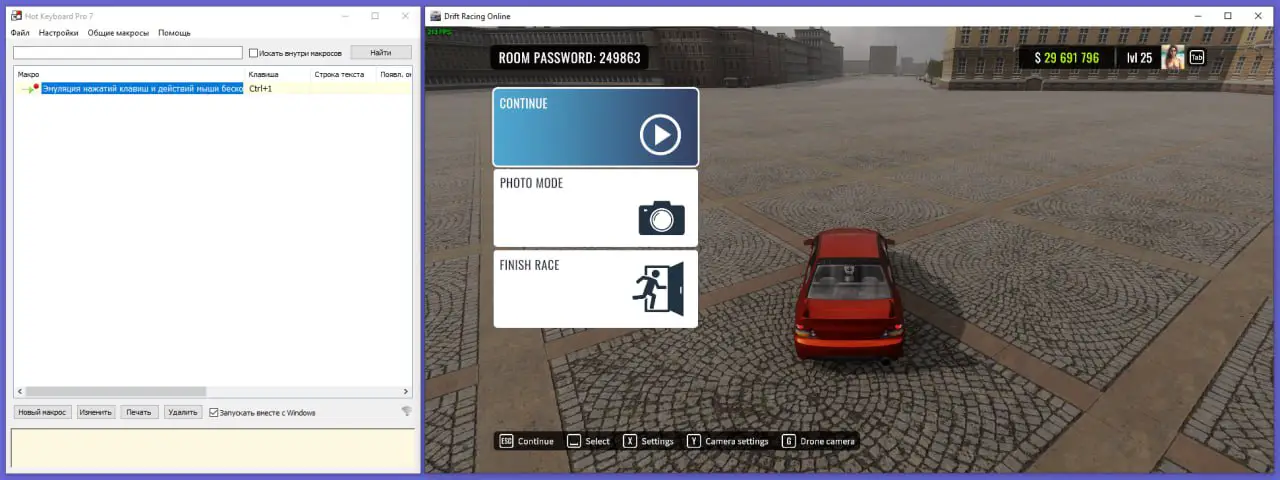Image resolution: width=1280 pixels, height=480 pixels.
Task: Click the PHOTO MODE label on the middle card
Action: 531,183
